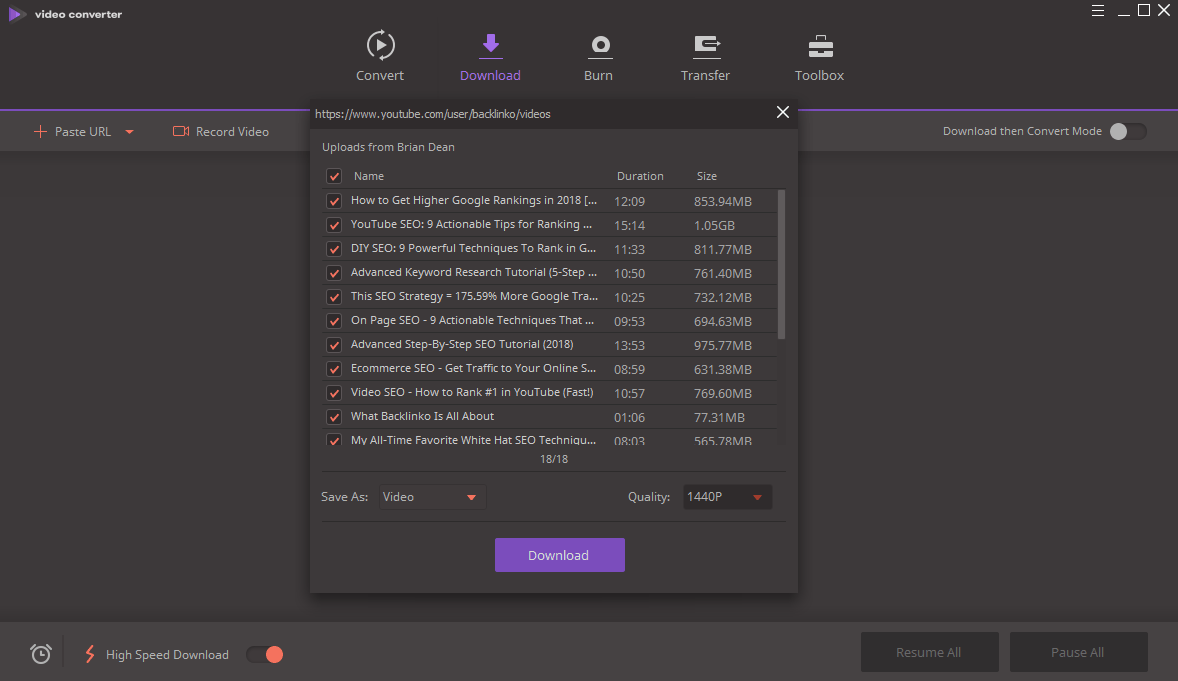Screen dimensions: 1178x681
Task: Toggle the select-all checkbox beside Name
Action: pyautogui.click(x=334, y=176)
